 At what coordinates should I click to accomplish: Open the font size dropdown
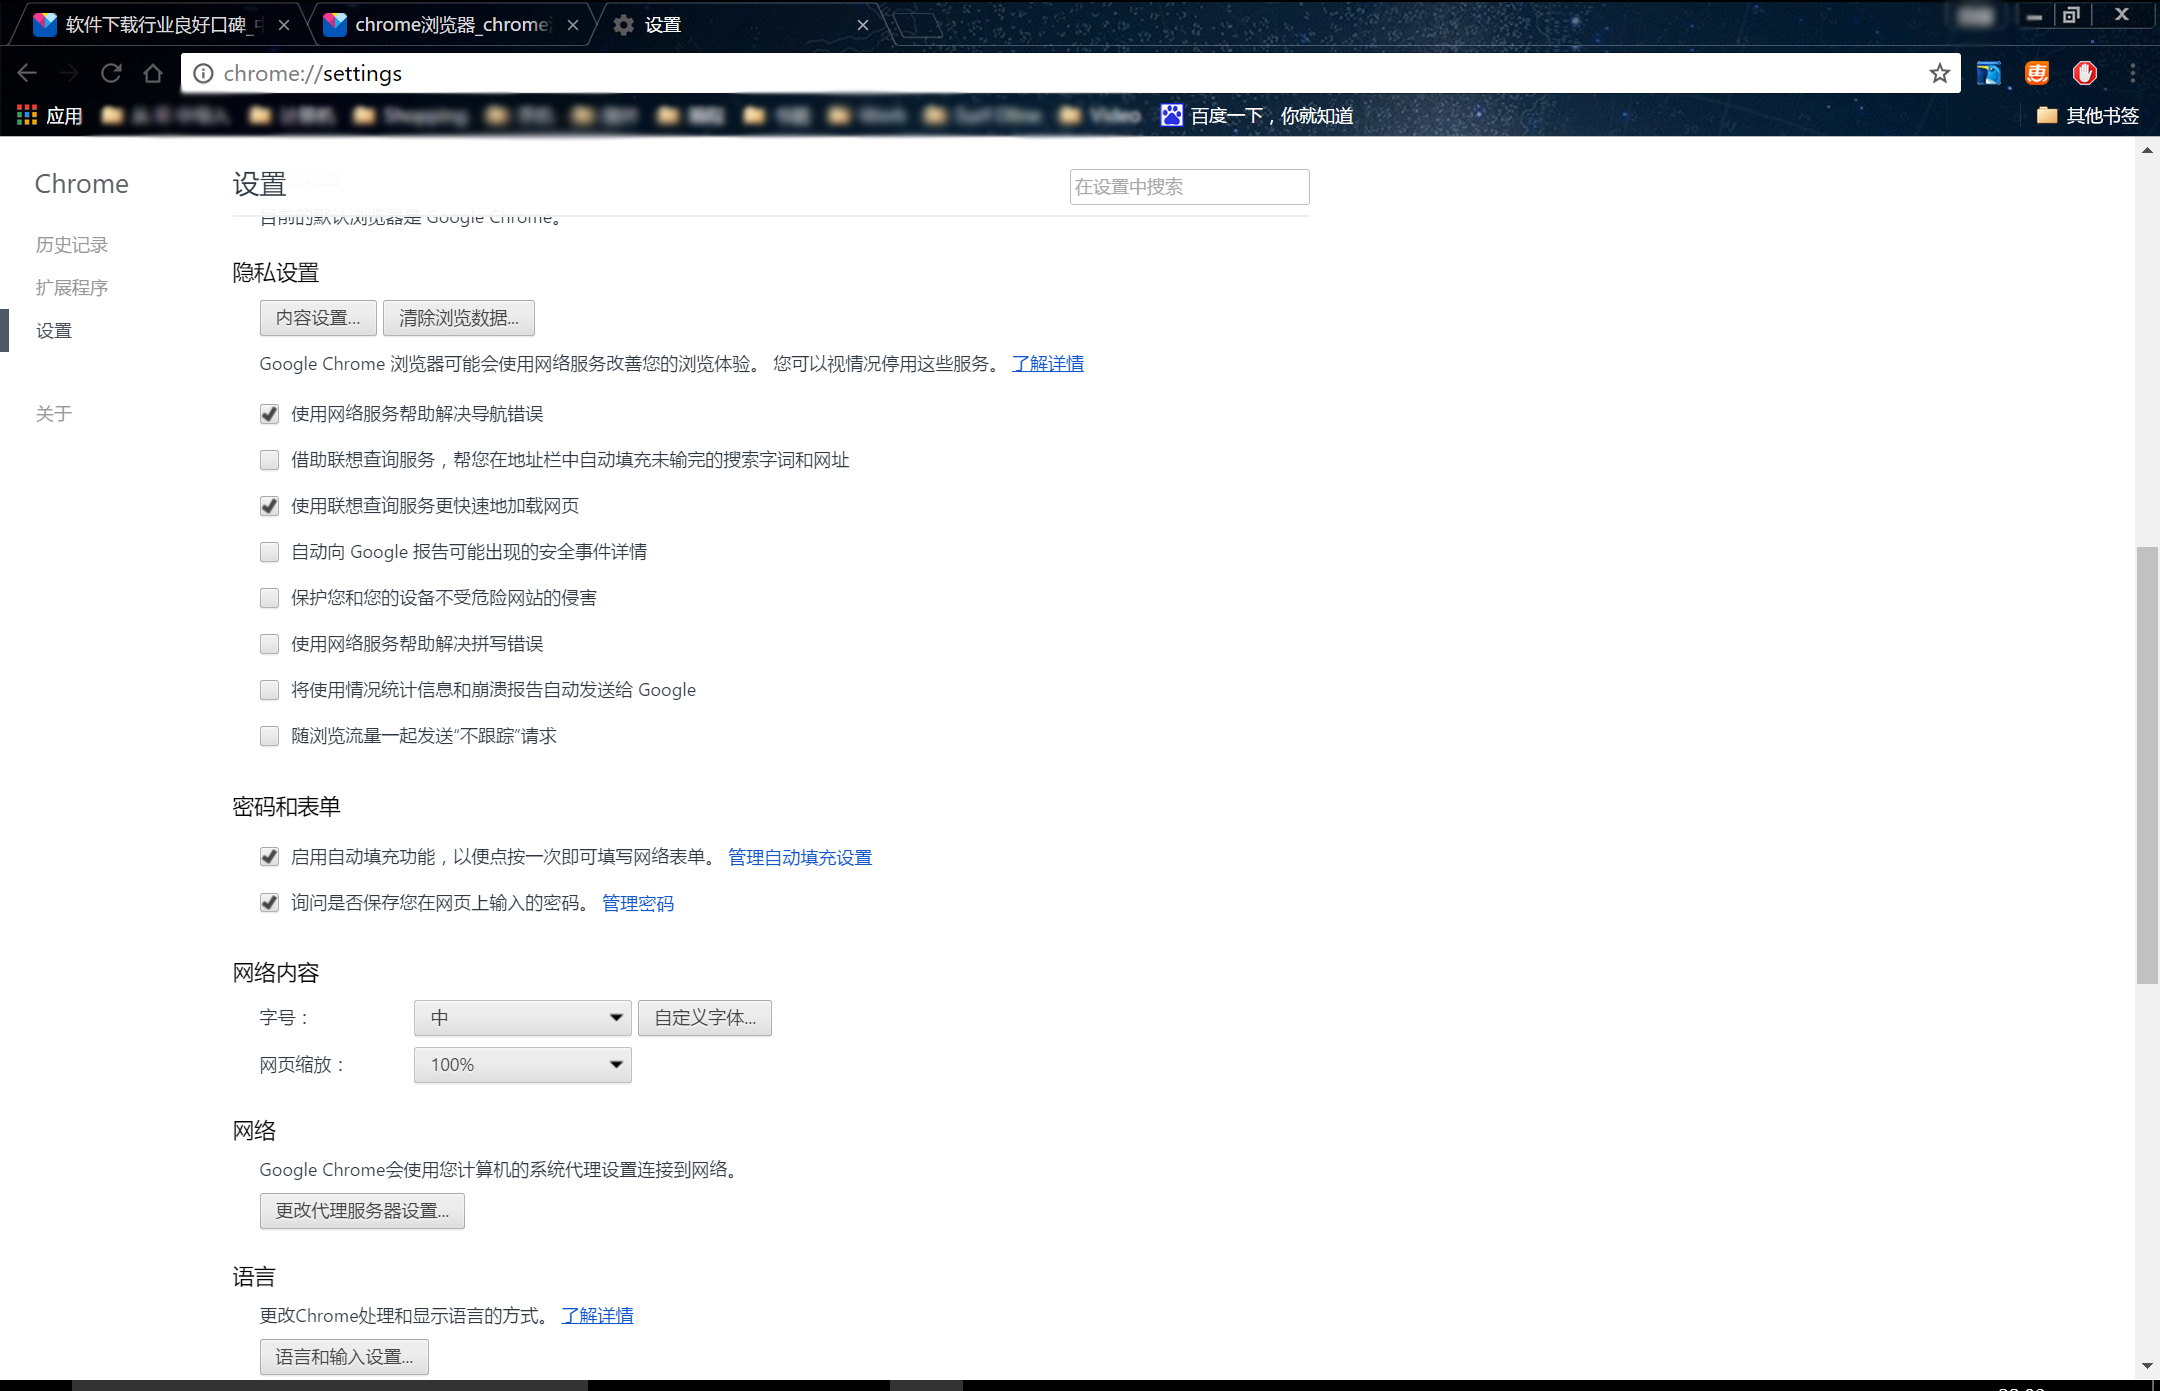pos(522,1018)
